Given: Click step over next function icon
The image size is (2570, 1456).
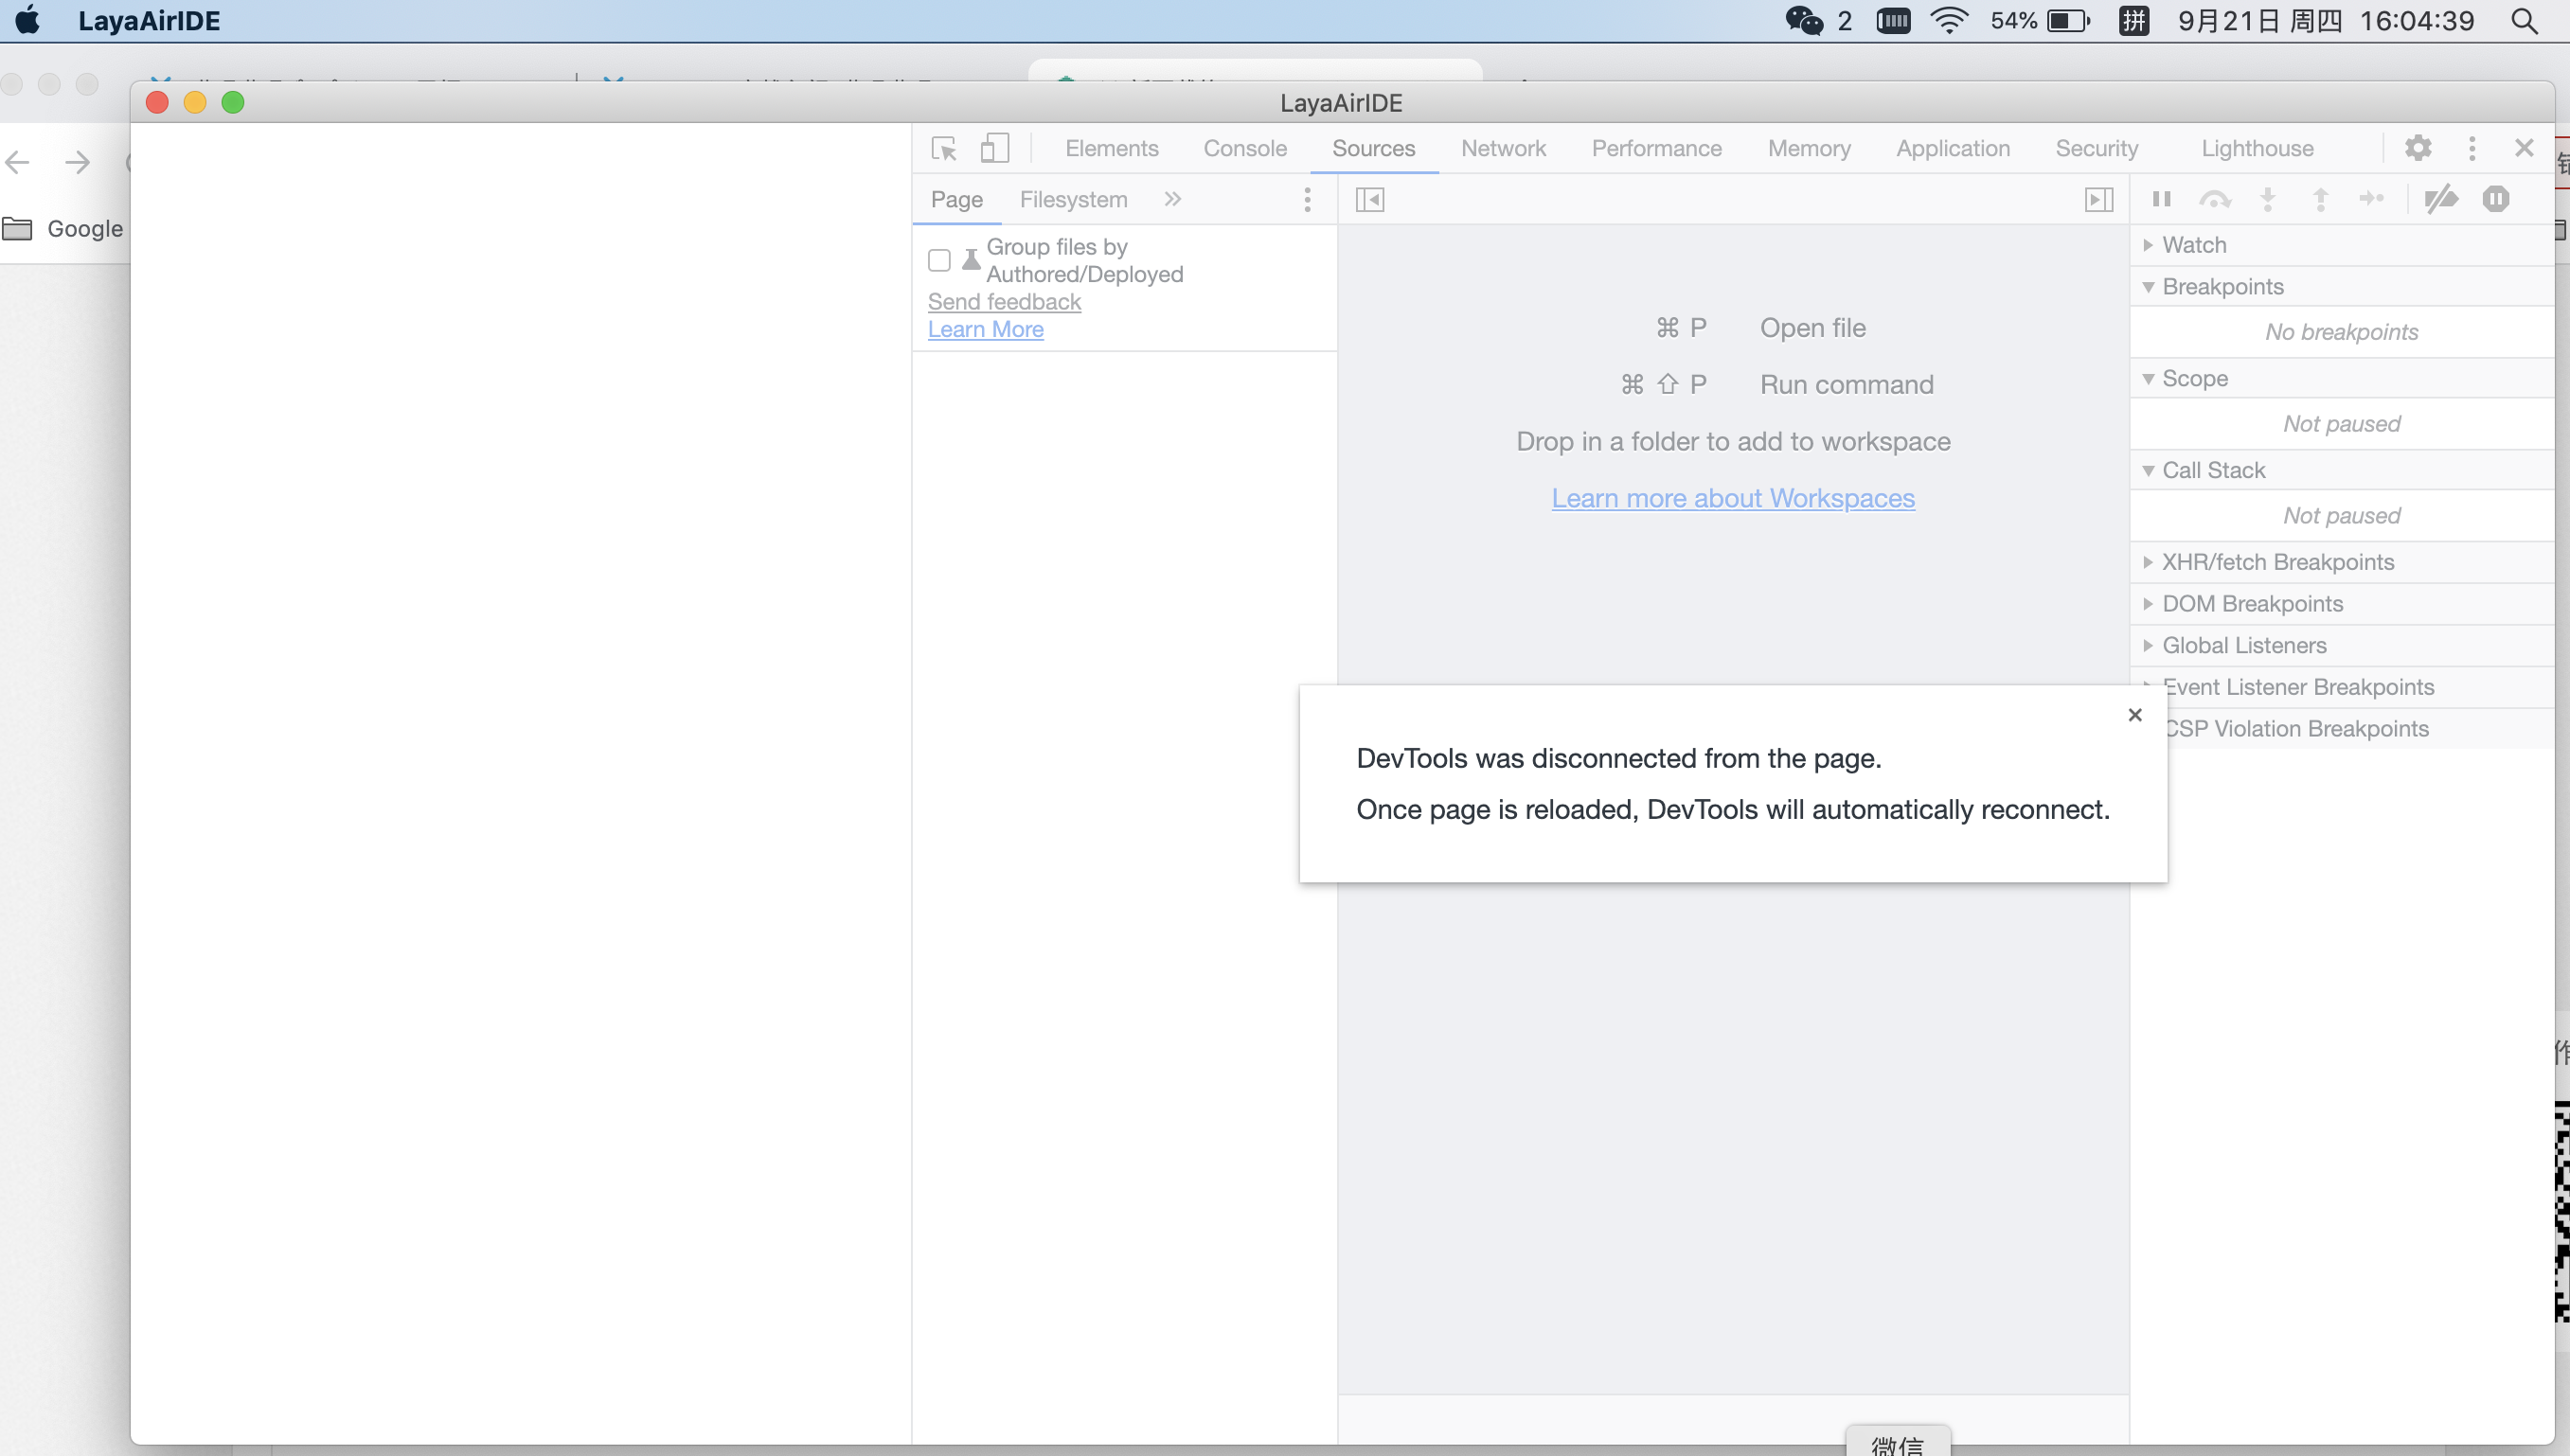Looking at the screenshot, I should click(2214, 199).
